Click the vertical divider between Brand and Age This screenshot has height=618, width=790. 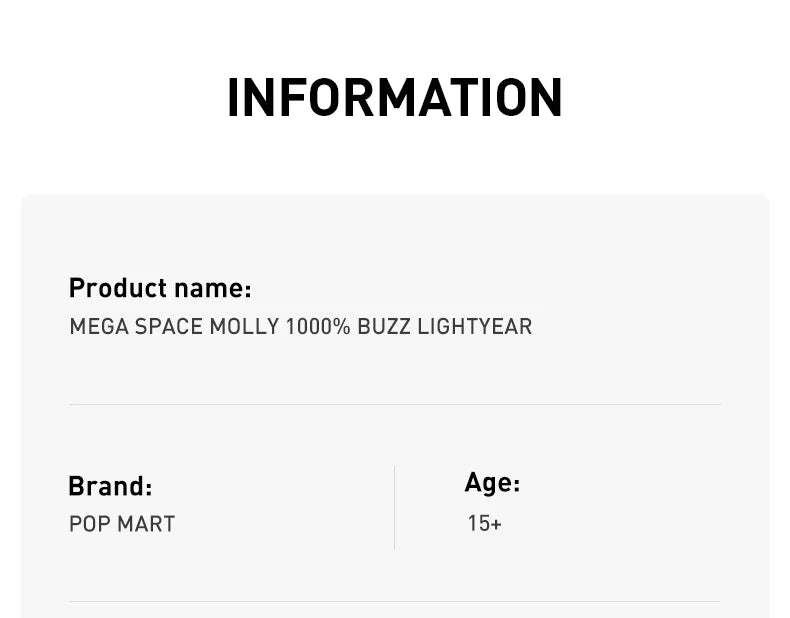(x=395, y=507)
